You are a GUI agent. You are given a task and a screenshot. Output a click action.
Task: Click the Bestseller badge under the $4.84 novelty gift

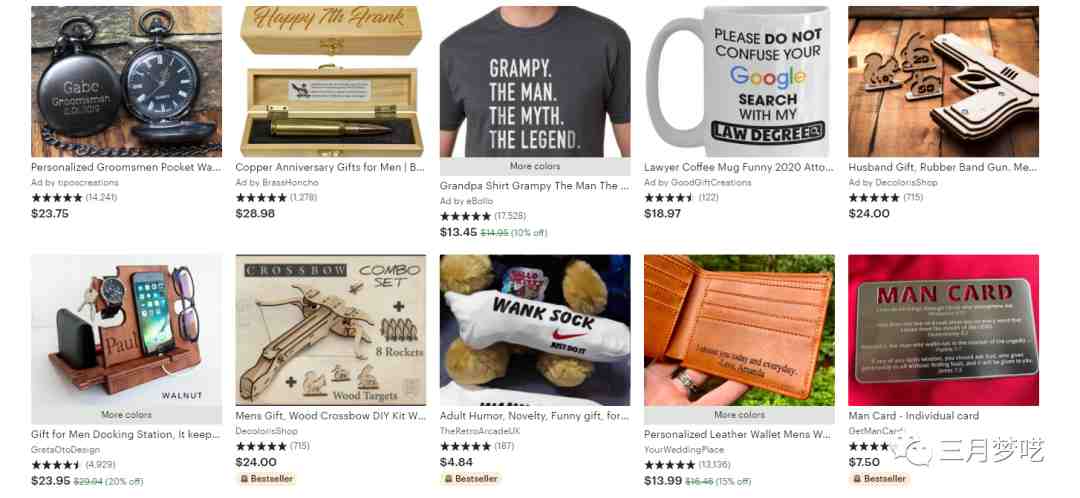(470, 479)
